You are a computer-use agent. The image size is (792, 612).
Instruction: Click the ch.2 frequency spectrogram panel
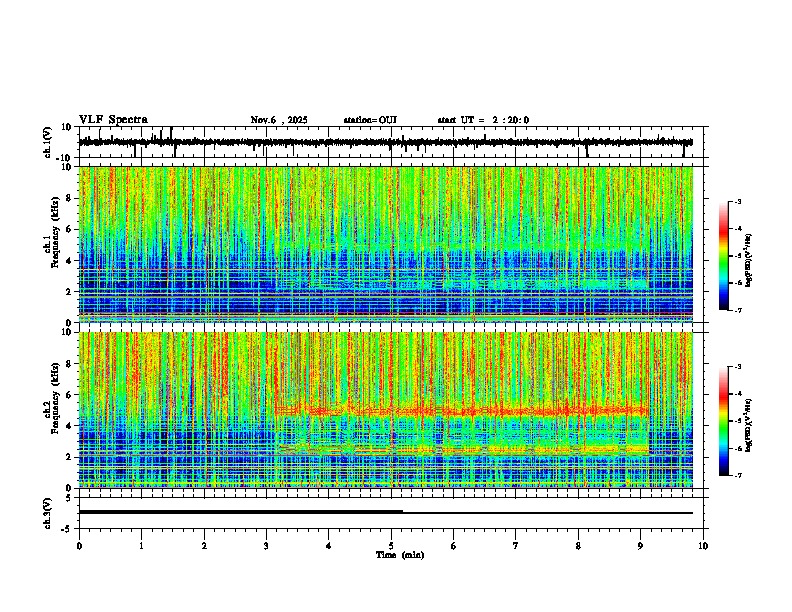(x=386, y=410)
